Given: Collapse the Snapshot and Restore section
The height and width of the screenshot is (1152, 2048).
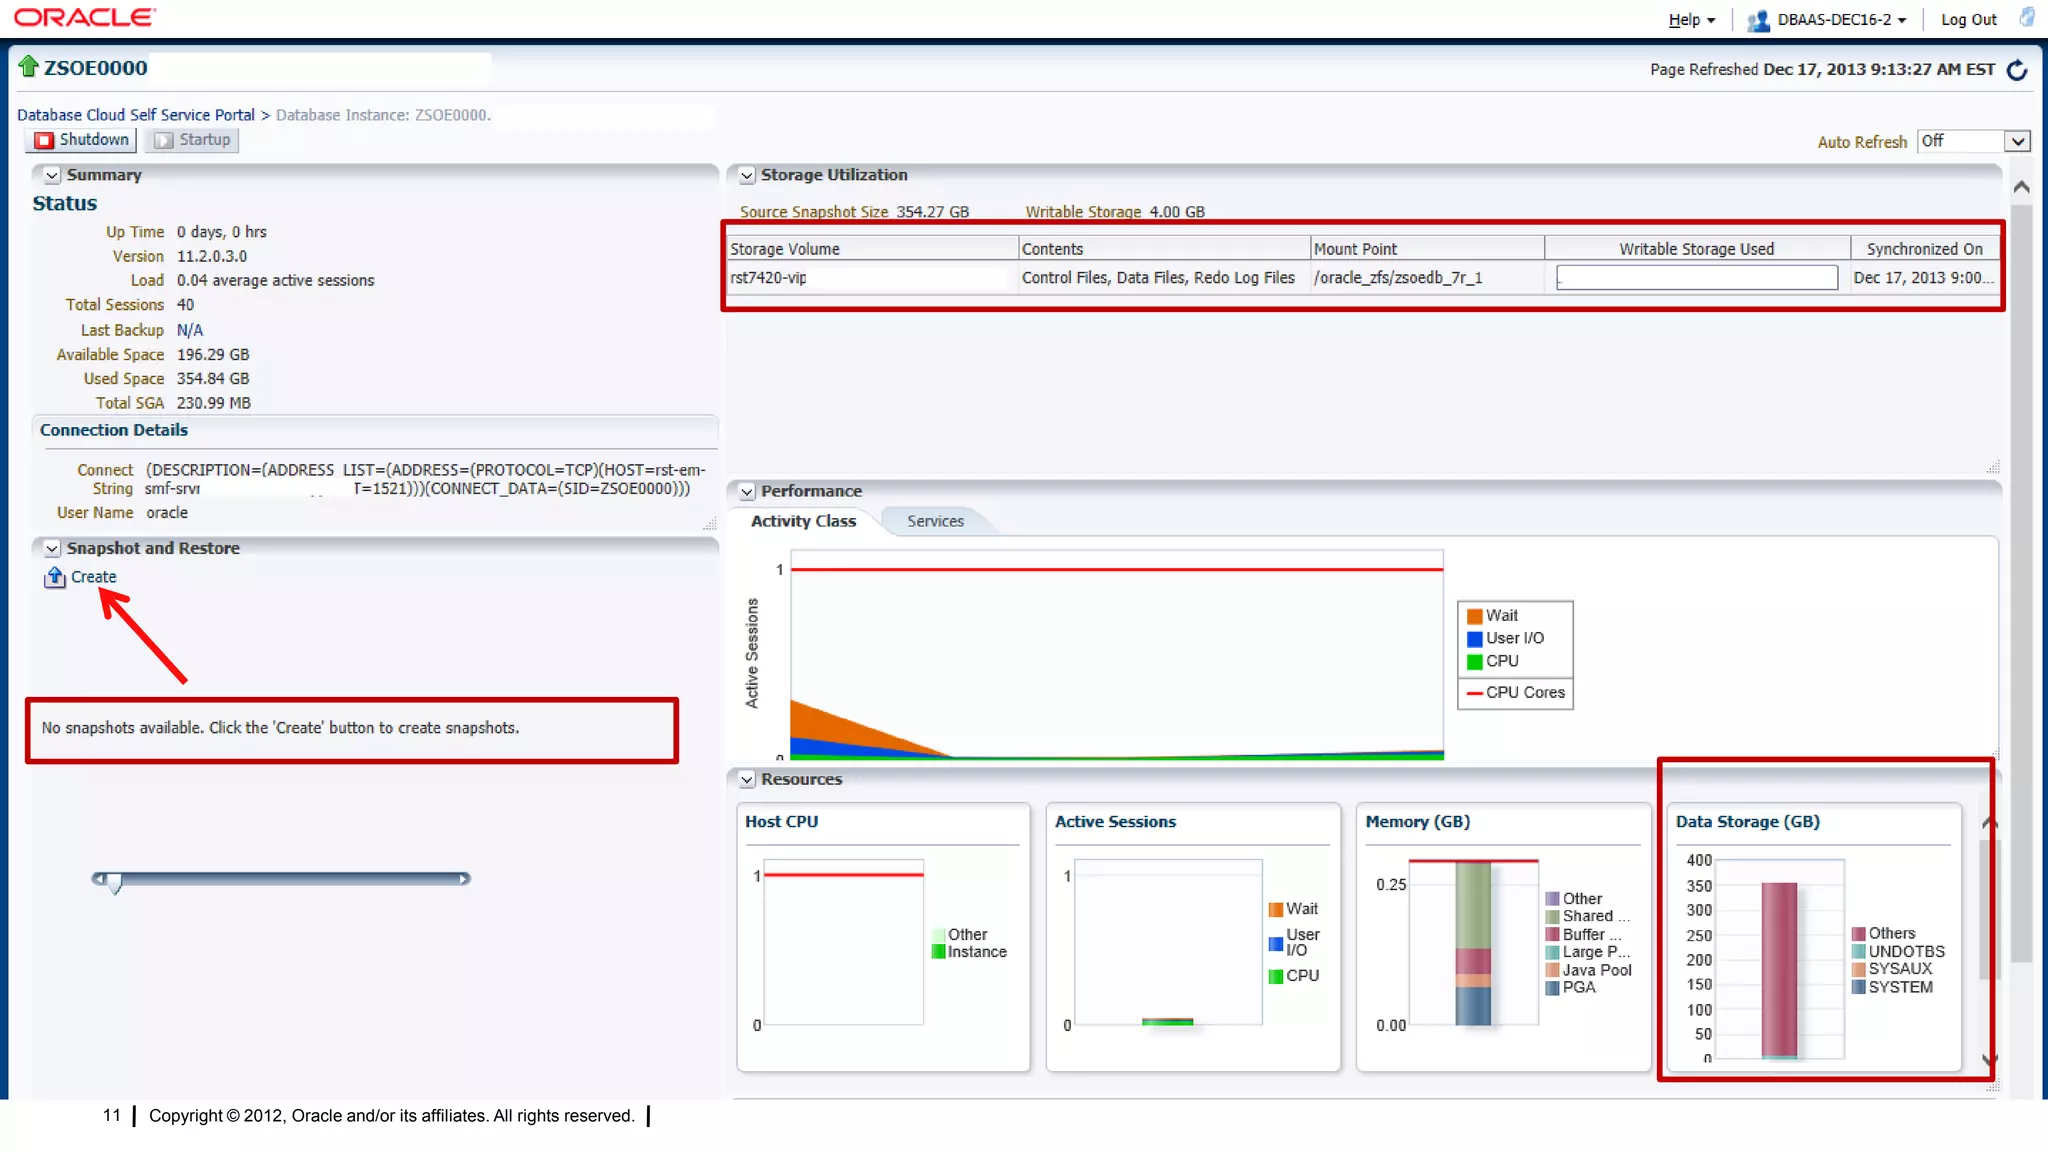Looking at the screenshot, I should click(52, 548).
